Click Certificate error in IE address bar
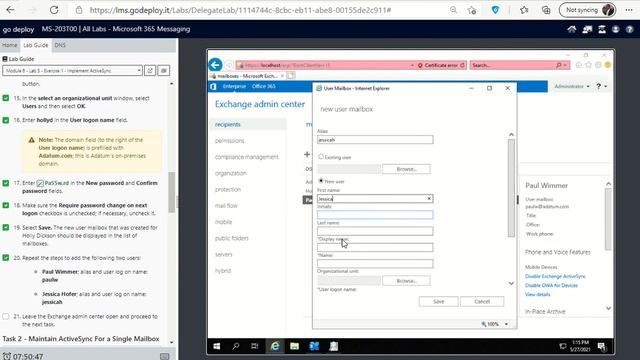640x360 pixels. [440, 65]
